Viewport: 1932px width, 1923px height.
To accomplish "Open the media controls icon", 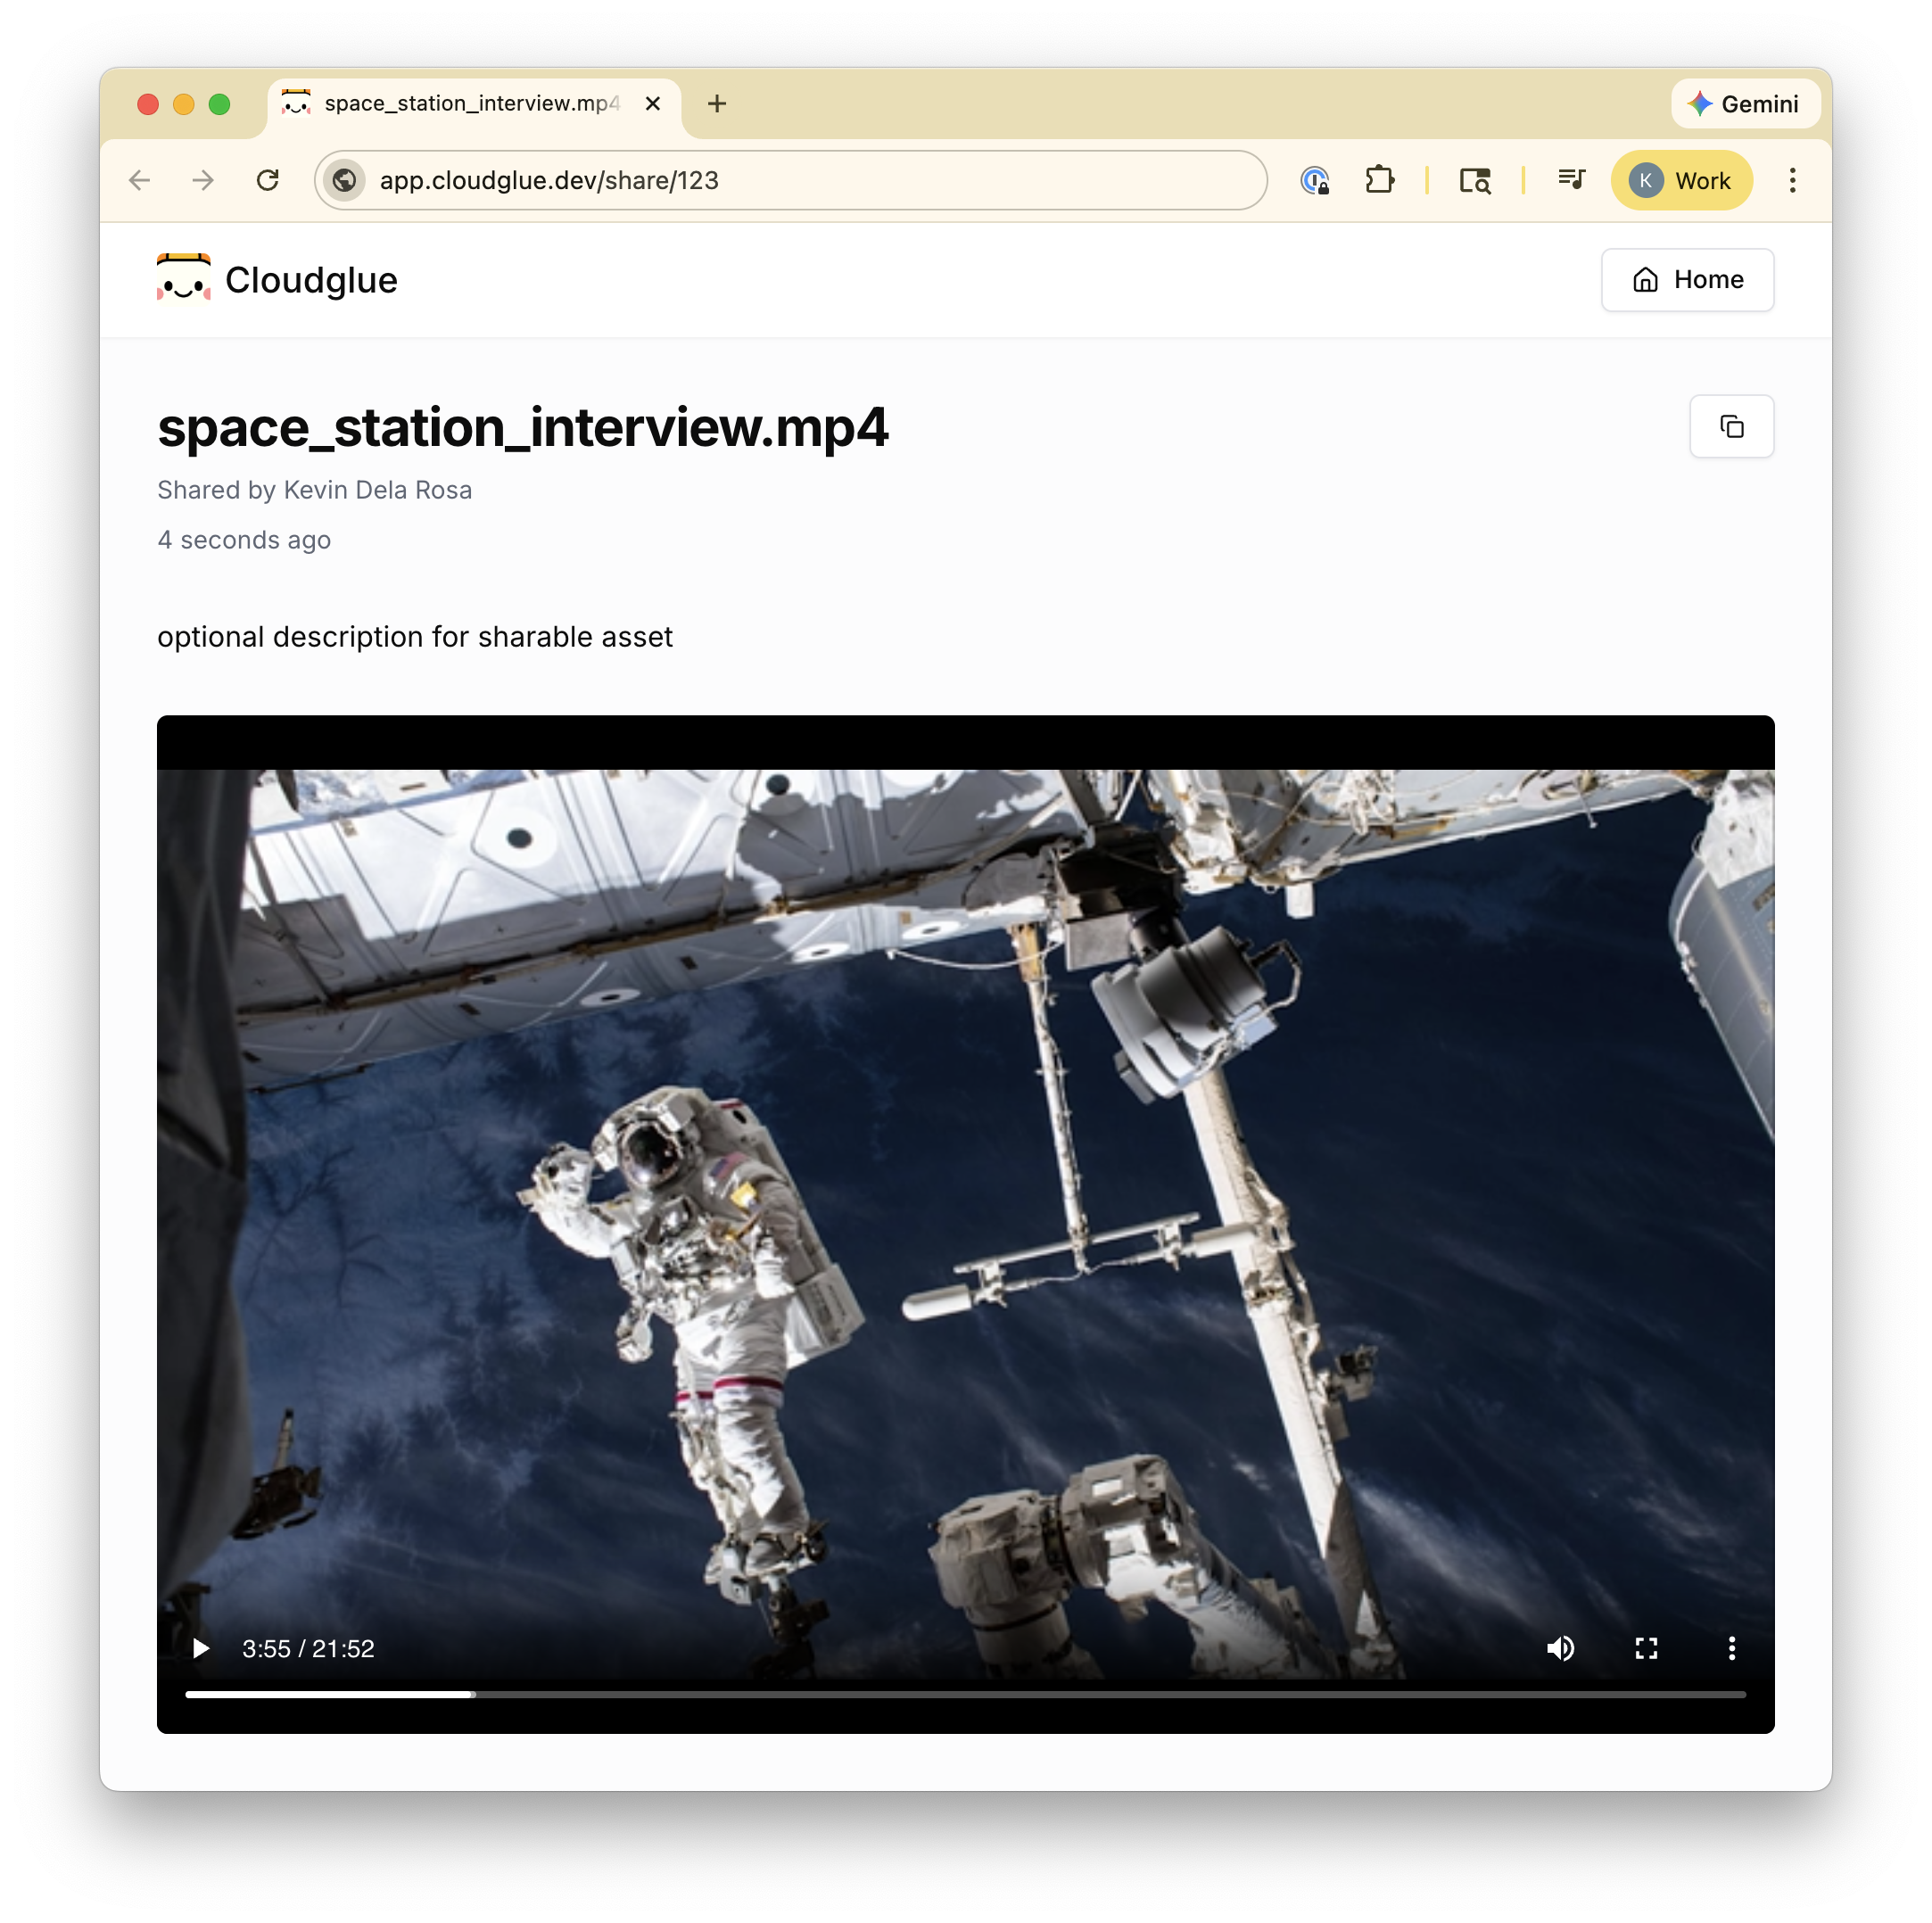I will coord(1571,181).
